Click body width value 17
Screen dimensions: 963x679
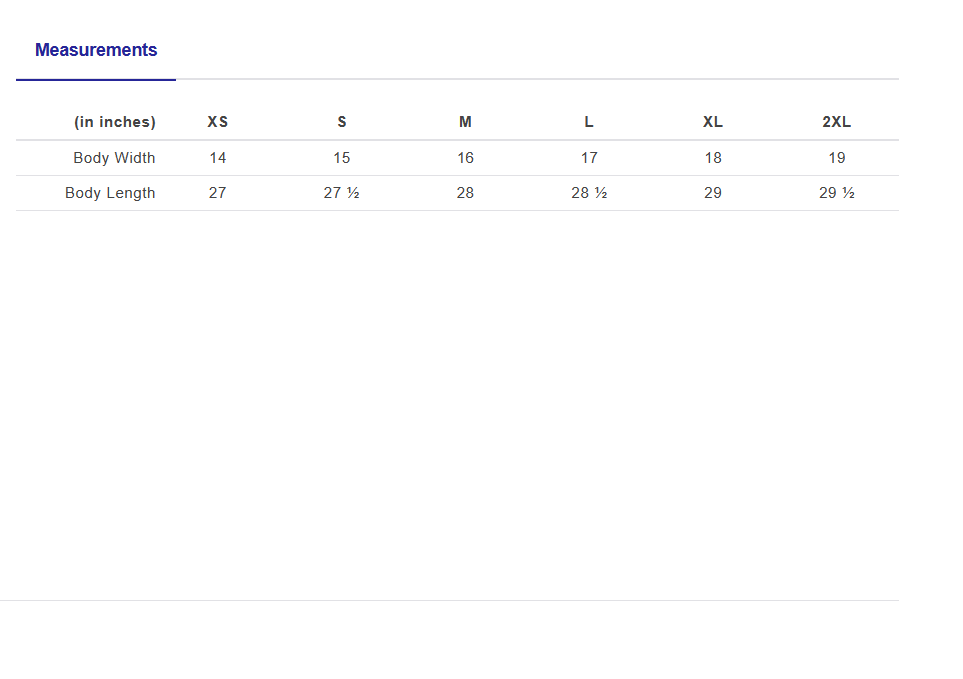(x=589, y=158)
